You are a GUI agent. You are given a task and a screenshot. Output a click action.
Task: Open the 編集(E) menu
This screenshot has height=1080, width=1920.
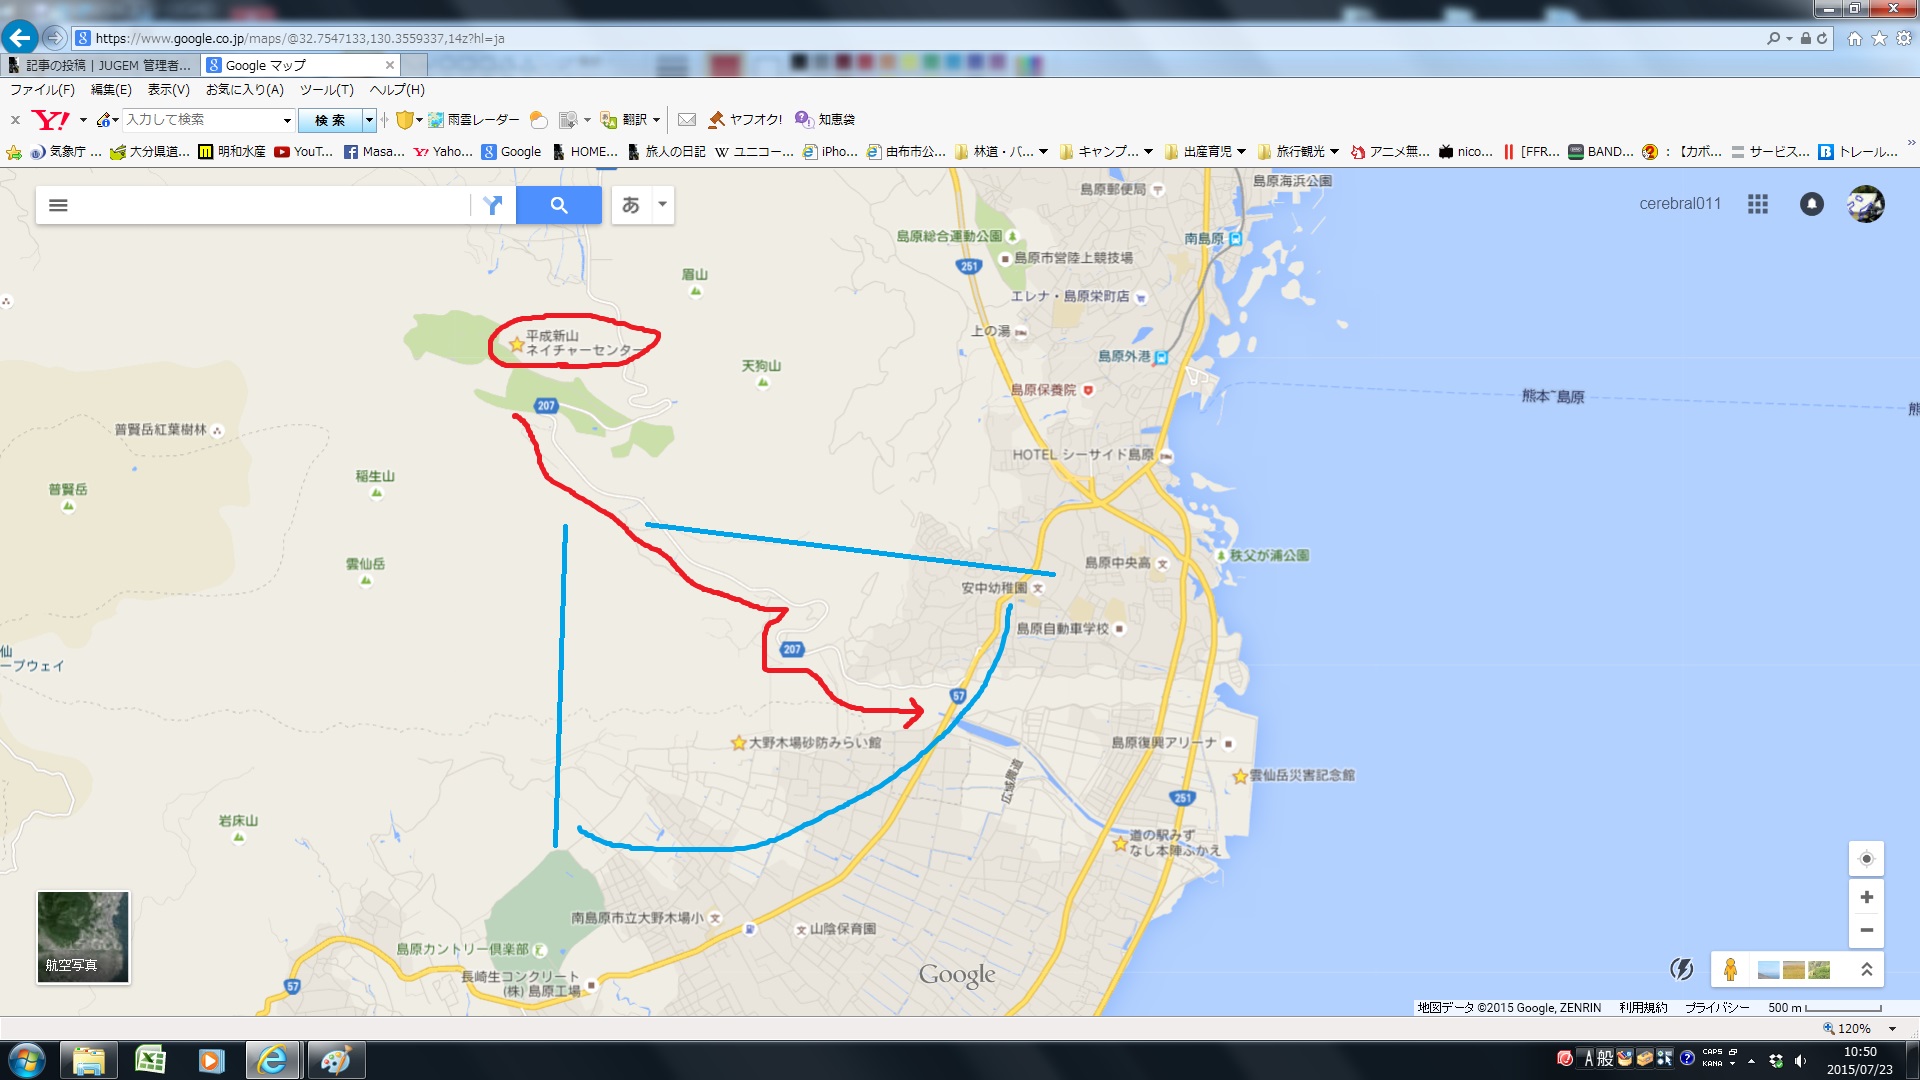[111, 90]
